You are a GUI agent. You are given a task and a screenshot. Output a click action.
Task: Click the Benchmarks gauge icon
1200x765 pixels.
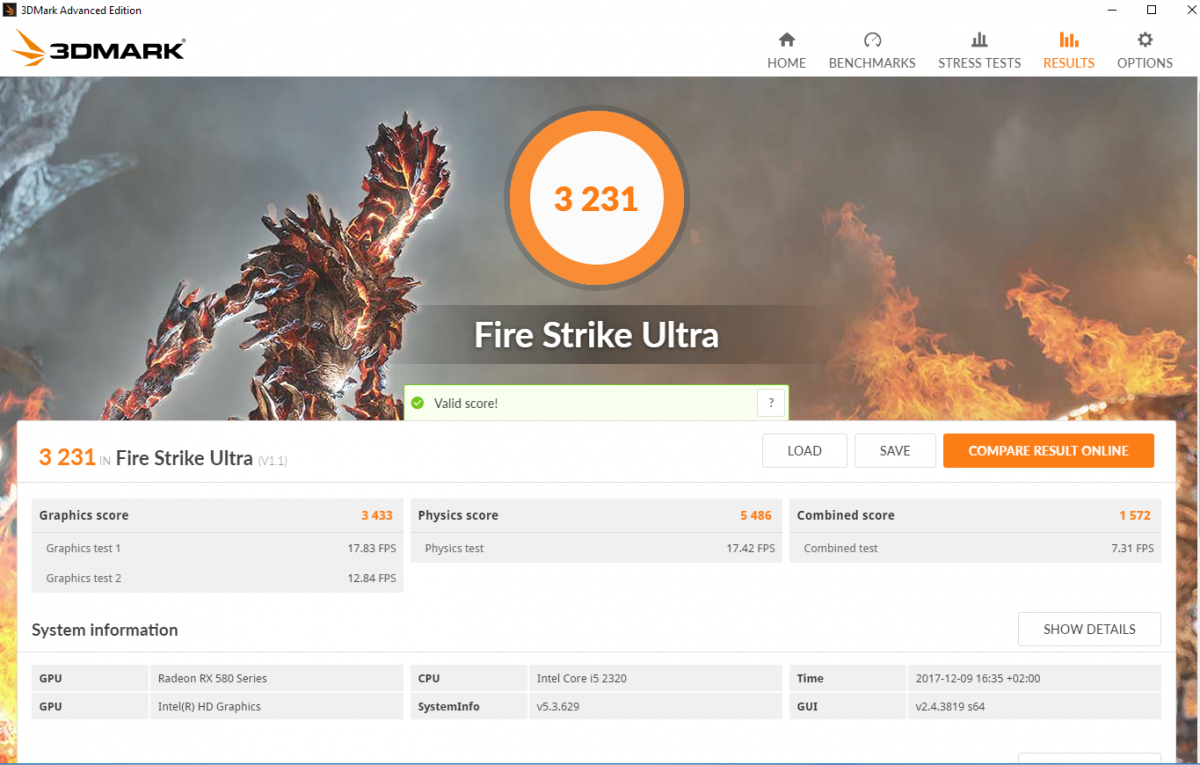tap(872, 40)
